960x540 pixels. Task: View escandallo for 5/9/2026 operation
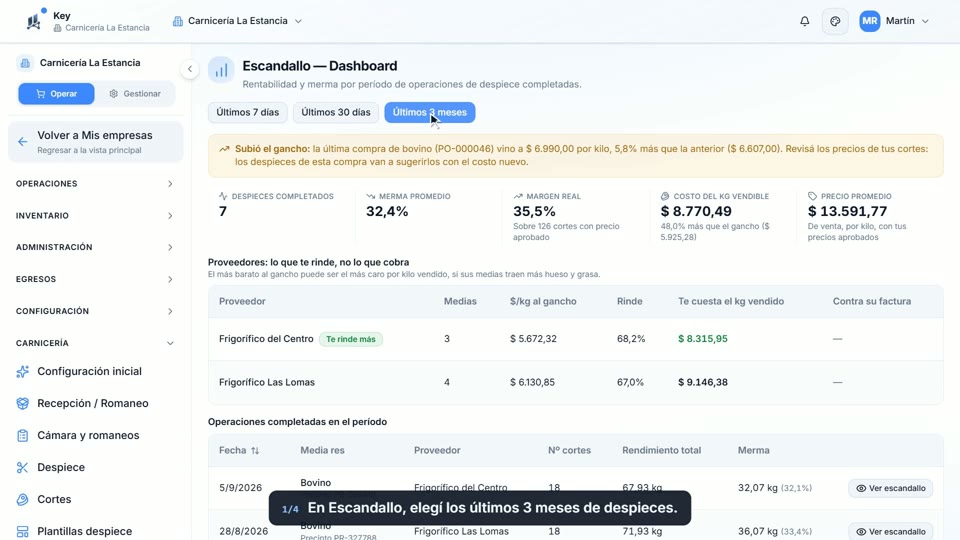point(890,488)
